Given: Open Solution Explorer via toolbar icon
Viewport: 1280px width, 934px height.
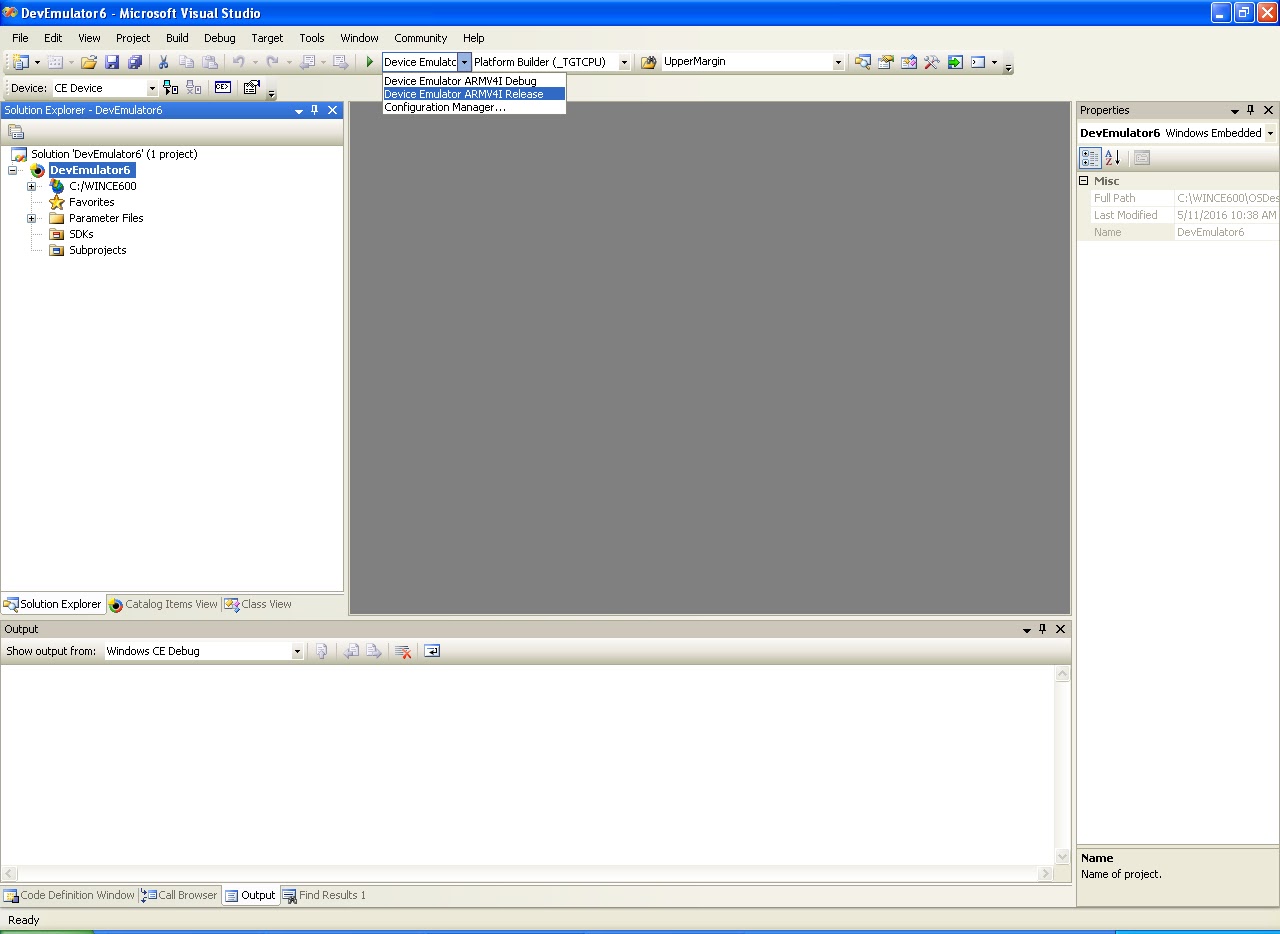Looking at the screenshot, I should [x=863, y=62].
